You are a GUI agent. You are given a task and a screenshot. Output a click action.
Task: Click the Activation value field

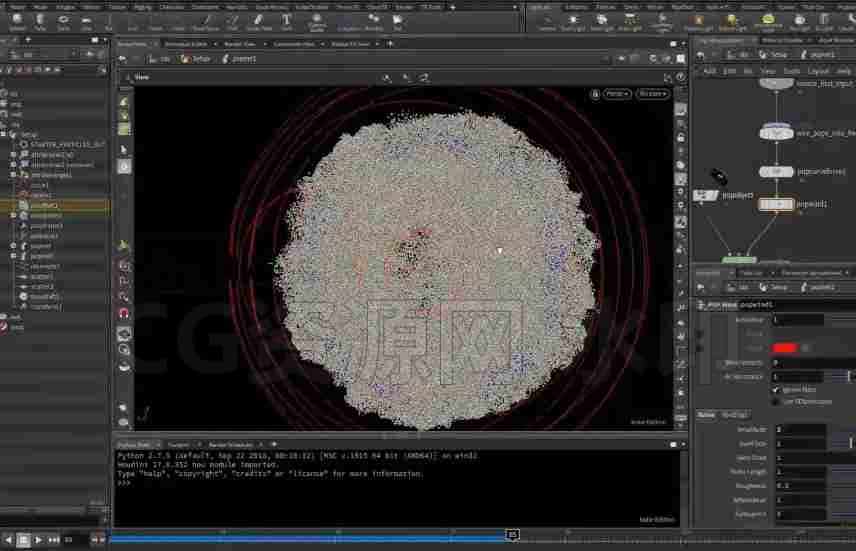(799, 319)
